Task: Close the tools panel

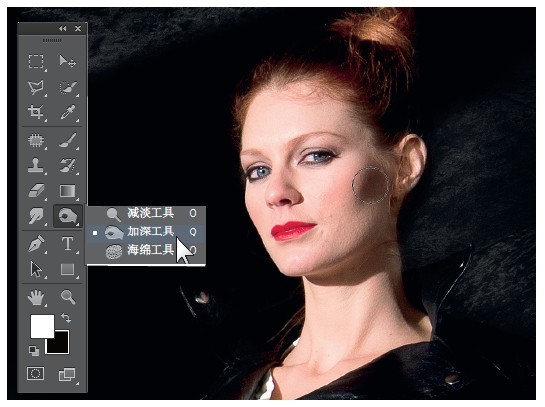Action: click(x=78, y=29)
